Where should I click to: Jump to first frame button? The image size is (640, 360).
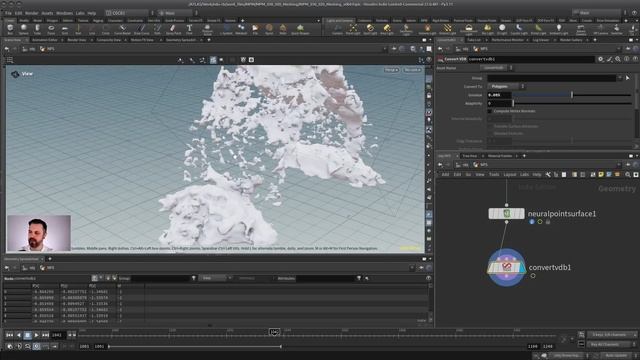[9, 335]
